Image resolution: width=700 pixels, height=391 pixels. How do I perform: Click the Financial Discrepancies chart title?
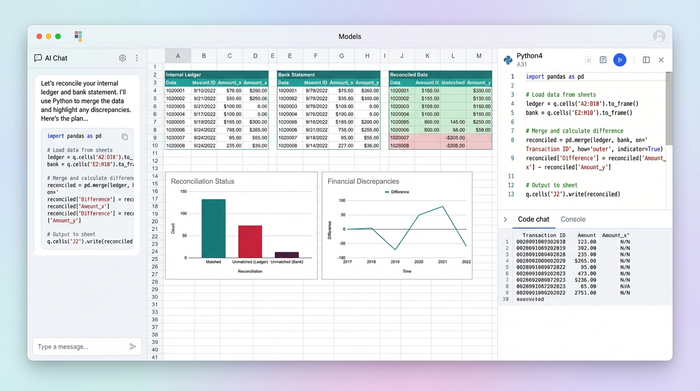363,181
